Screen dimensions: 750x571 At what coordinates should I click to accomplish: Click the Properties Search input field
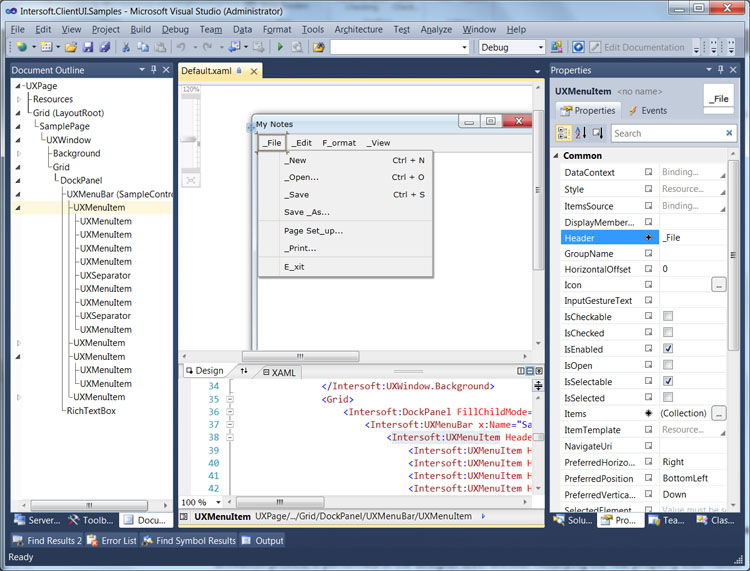tap(668, 133)
